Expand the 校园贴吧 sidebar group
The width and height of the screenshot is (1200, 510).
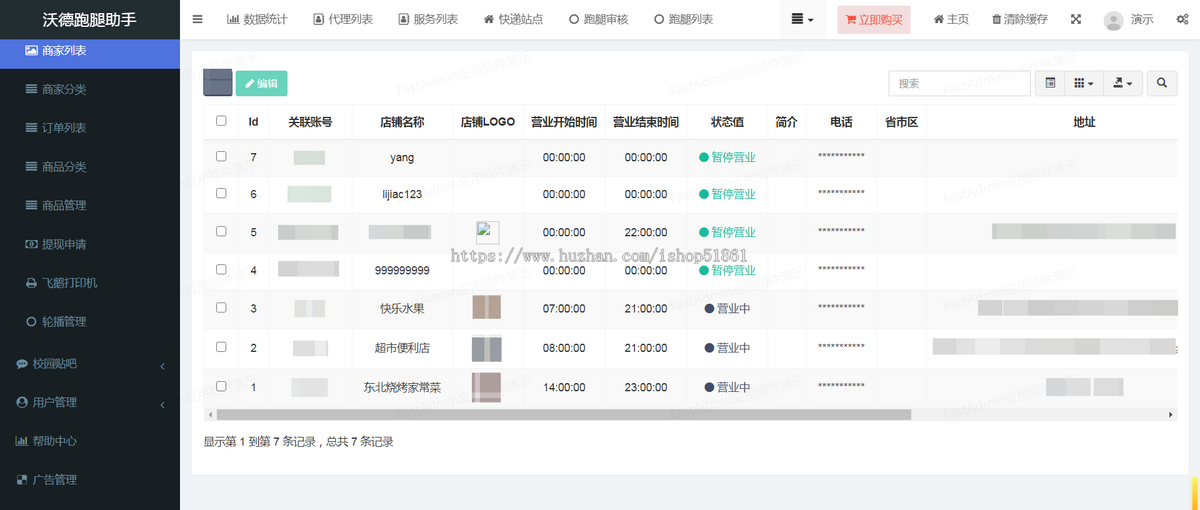pos(90,364)
